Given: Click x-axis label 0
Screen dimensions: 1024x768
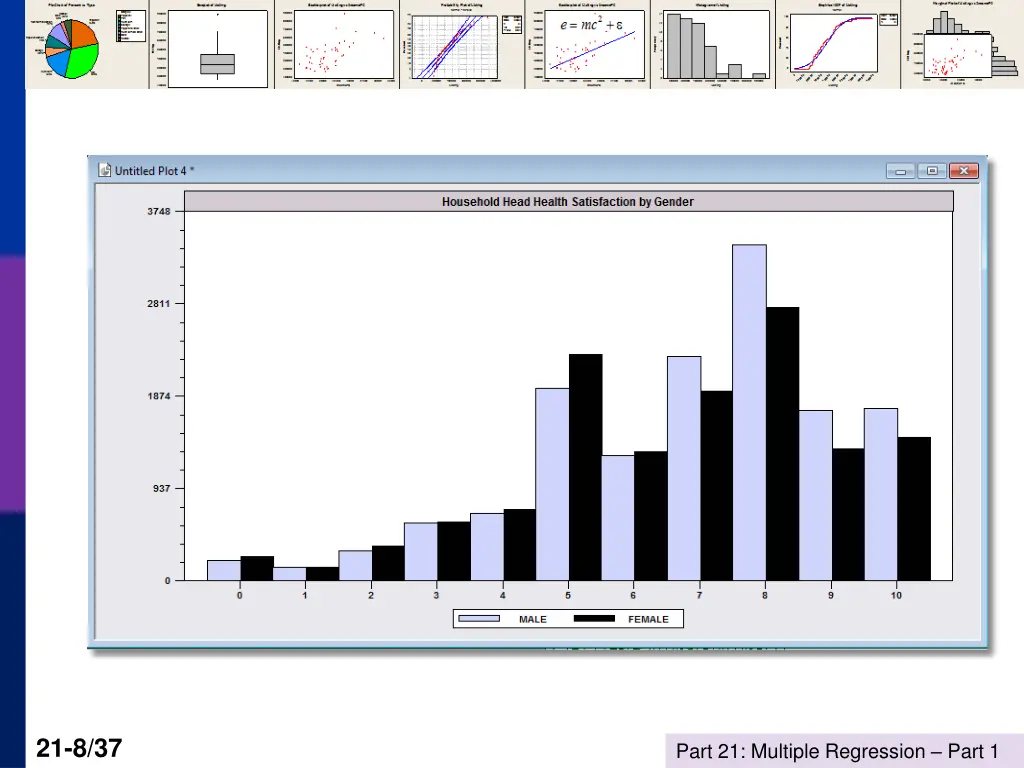Looking at the screenshot, I should (240, 595).
